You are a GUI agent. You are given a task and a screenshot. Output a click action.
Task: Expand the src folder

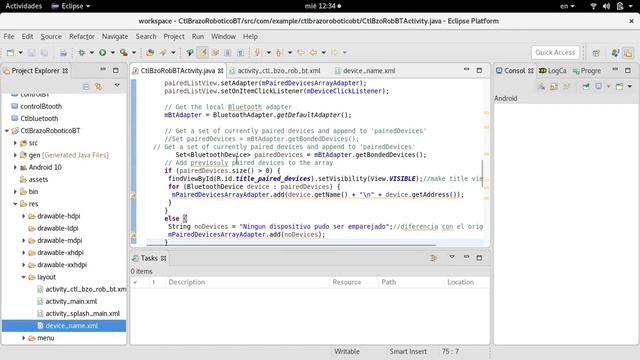click(x=15, y=143)
